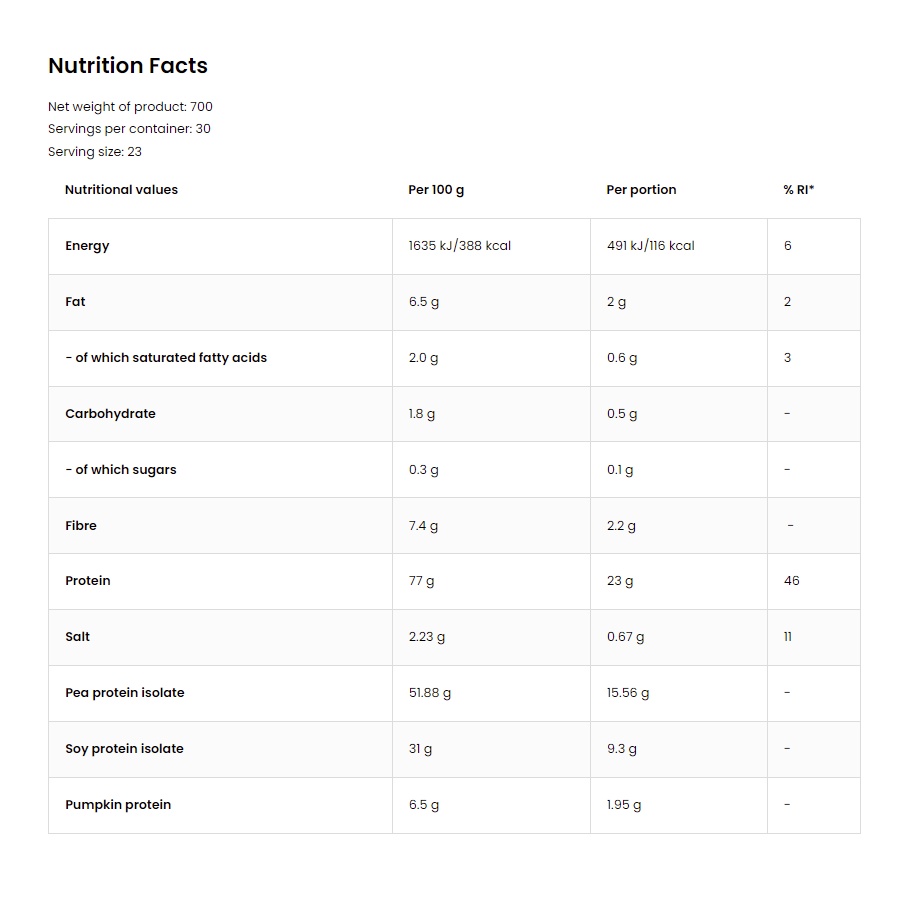901x901 pixels.
Task: Click the Pea protein isolate label
Action: (x=125, y=693)
